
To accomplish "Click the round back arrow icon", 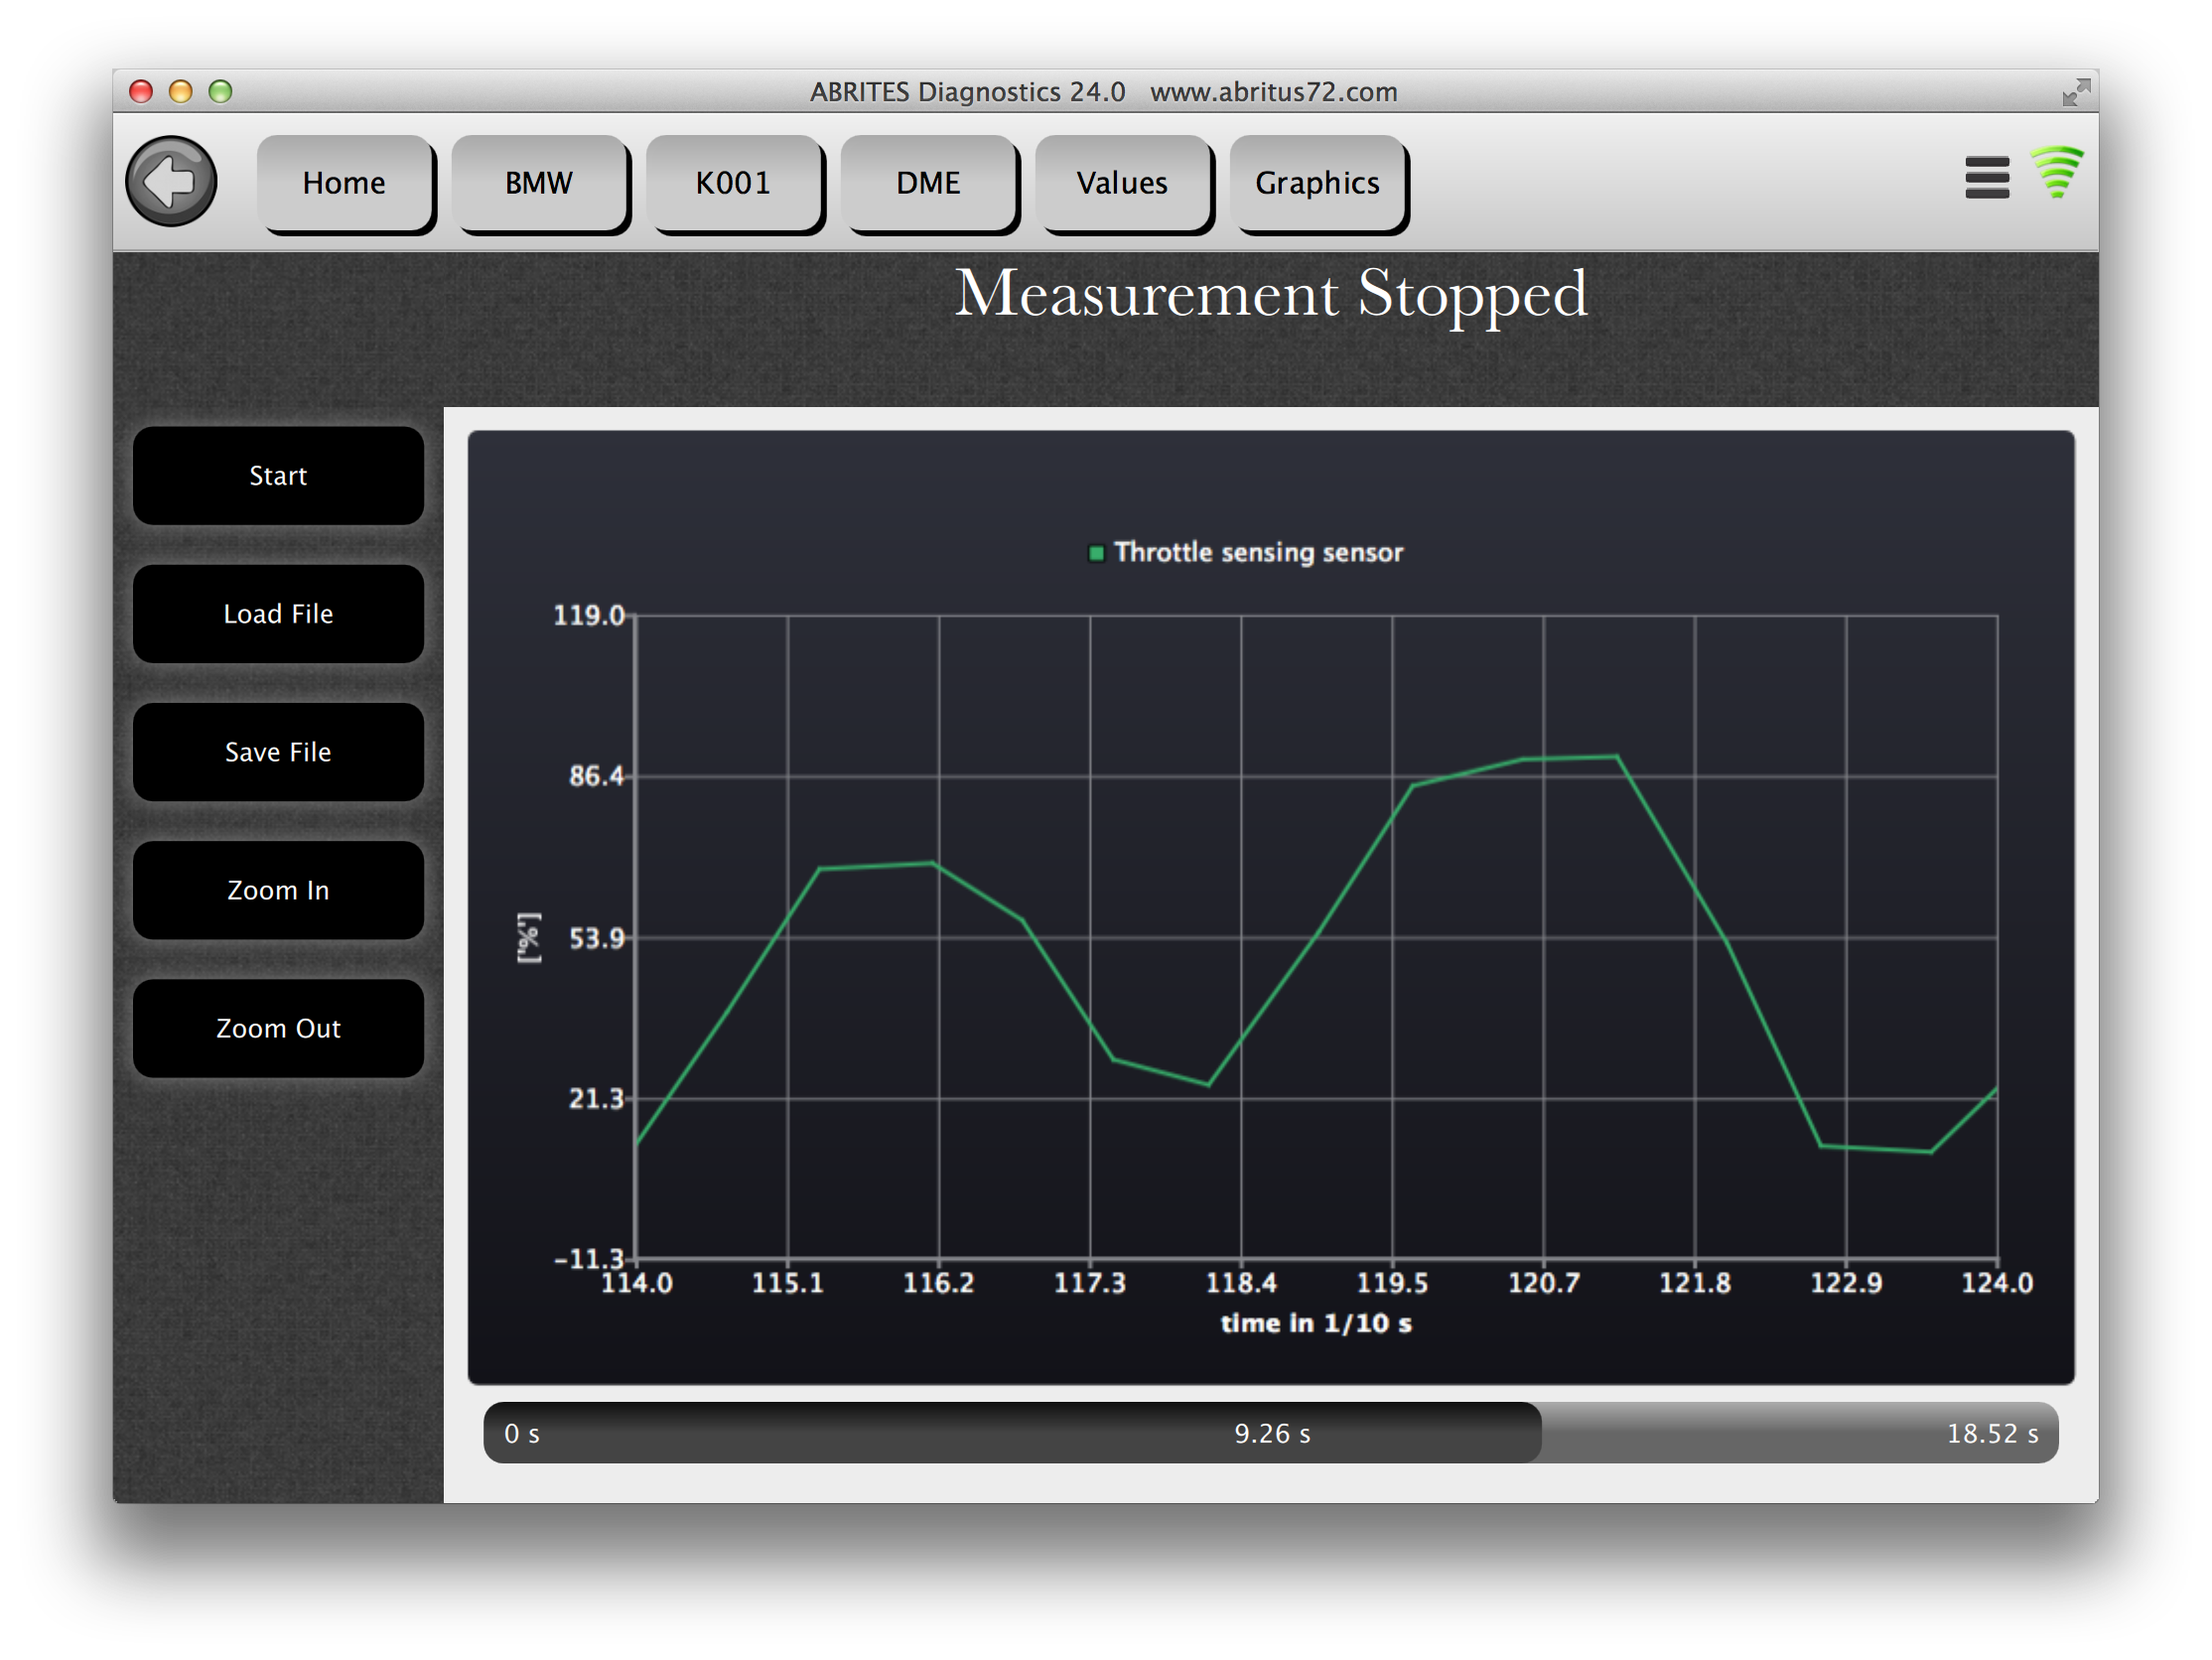I will (171, 181).
